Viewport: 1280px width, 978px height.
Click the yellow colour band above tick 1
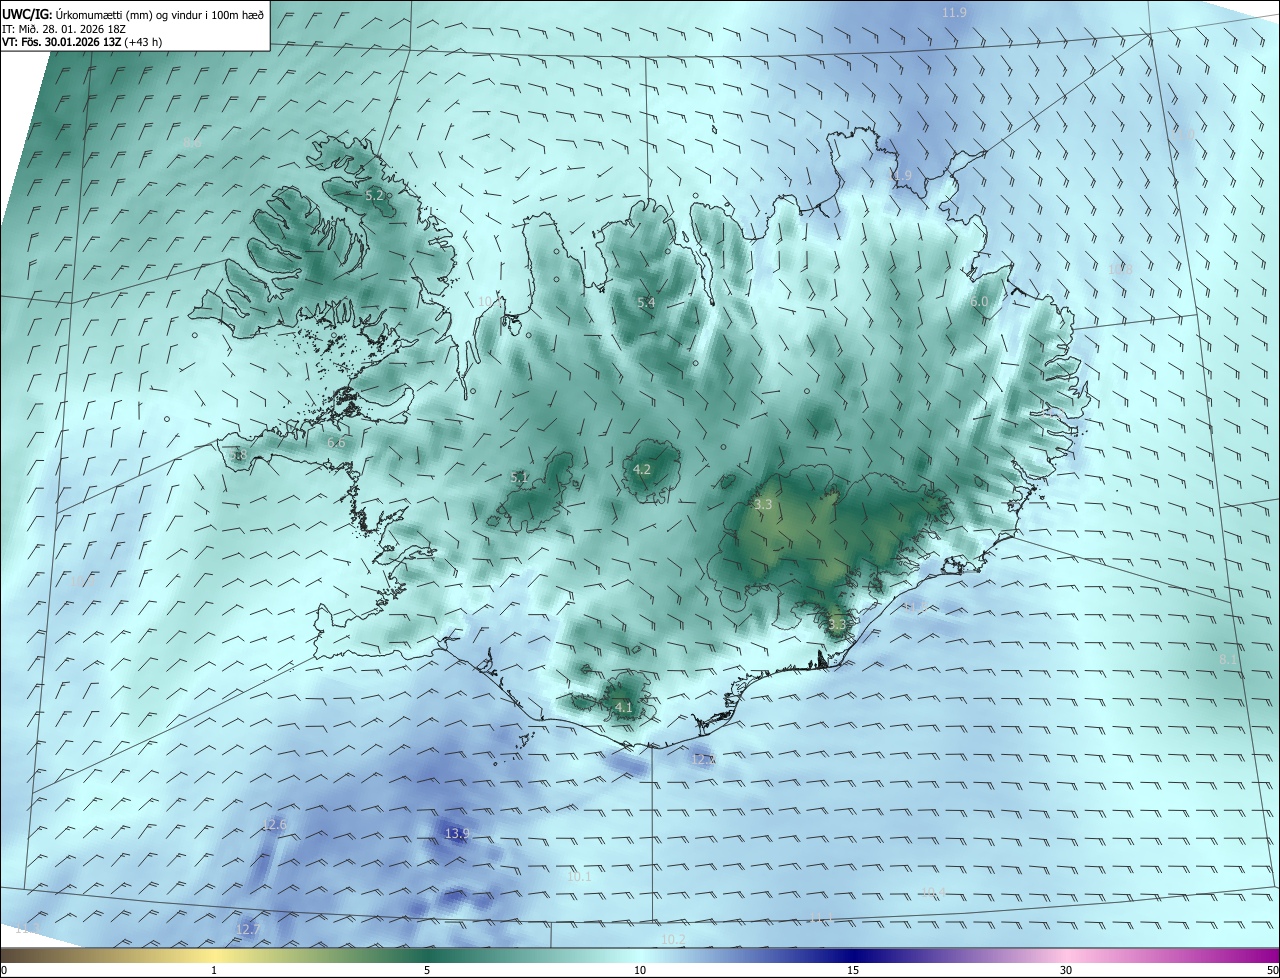[x=214, y=955]
